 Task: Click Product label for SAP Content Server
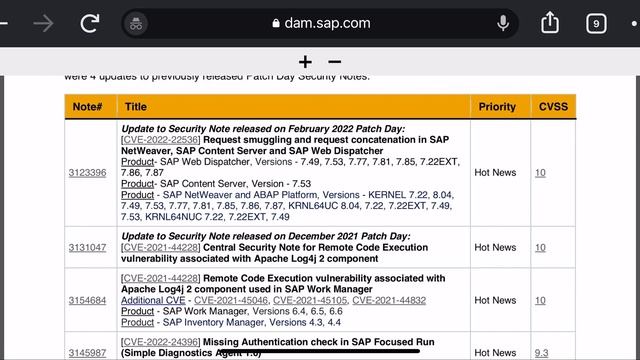[138, 184]
